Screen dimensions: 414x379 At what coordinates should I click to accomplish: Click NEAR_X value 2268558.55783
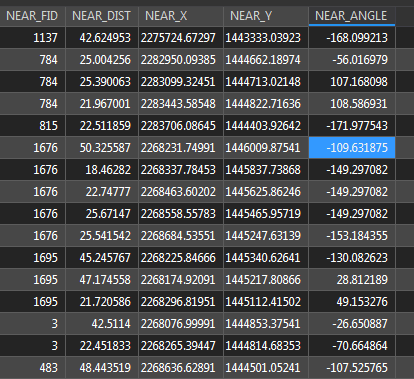pyautogui.click(x=180, y=214)
